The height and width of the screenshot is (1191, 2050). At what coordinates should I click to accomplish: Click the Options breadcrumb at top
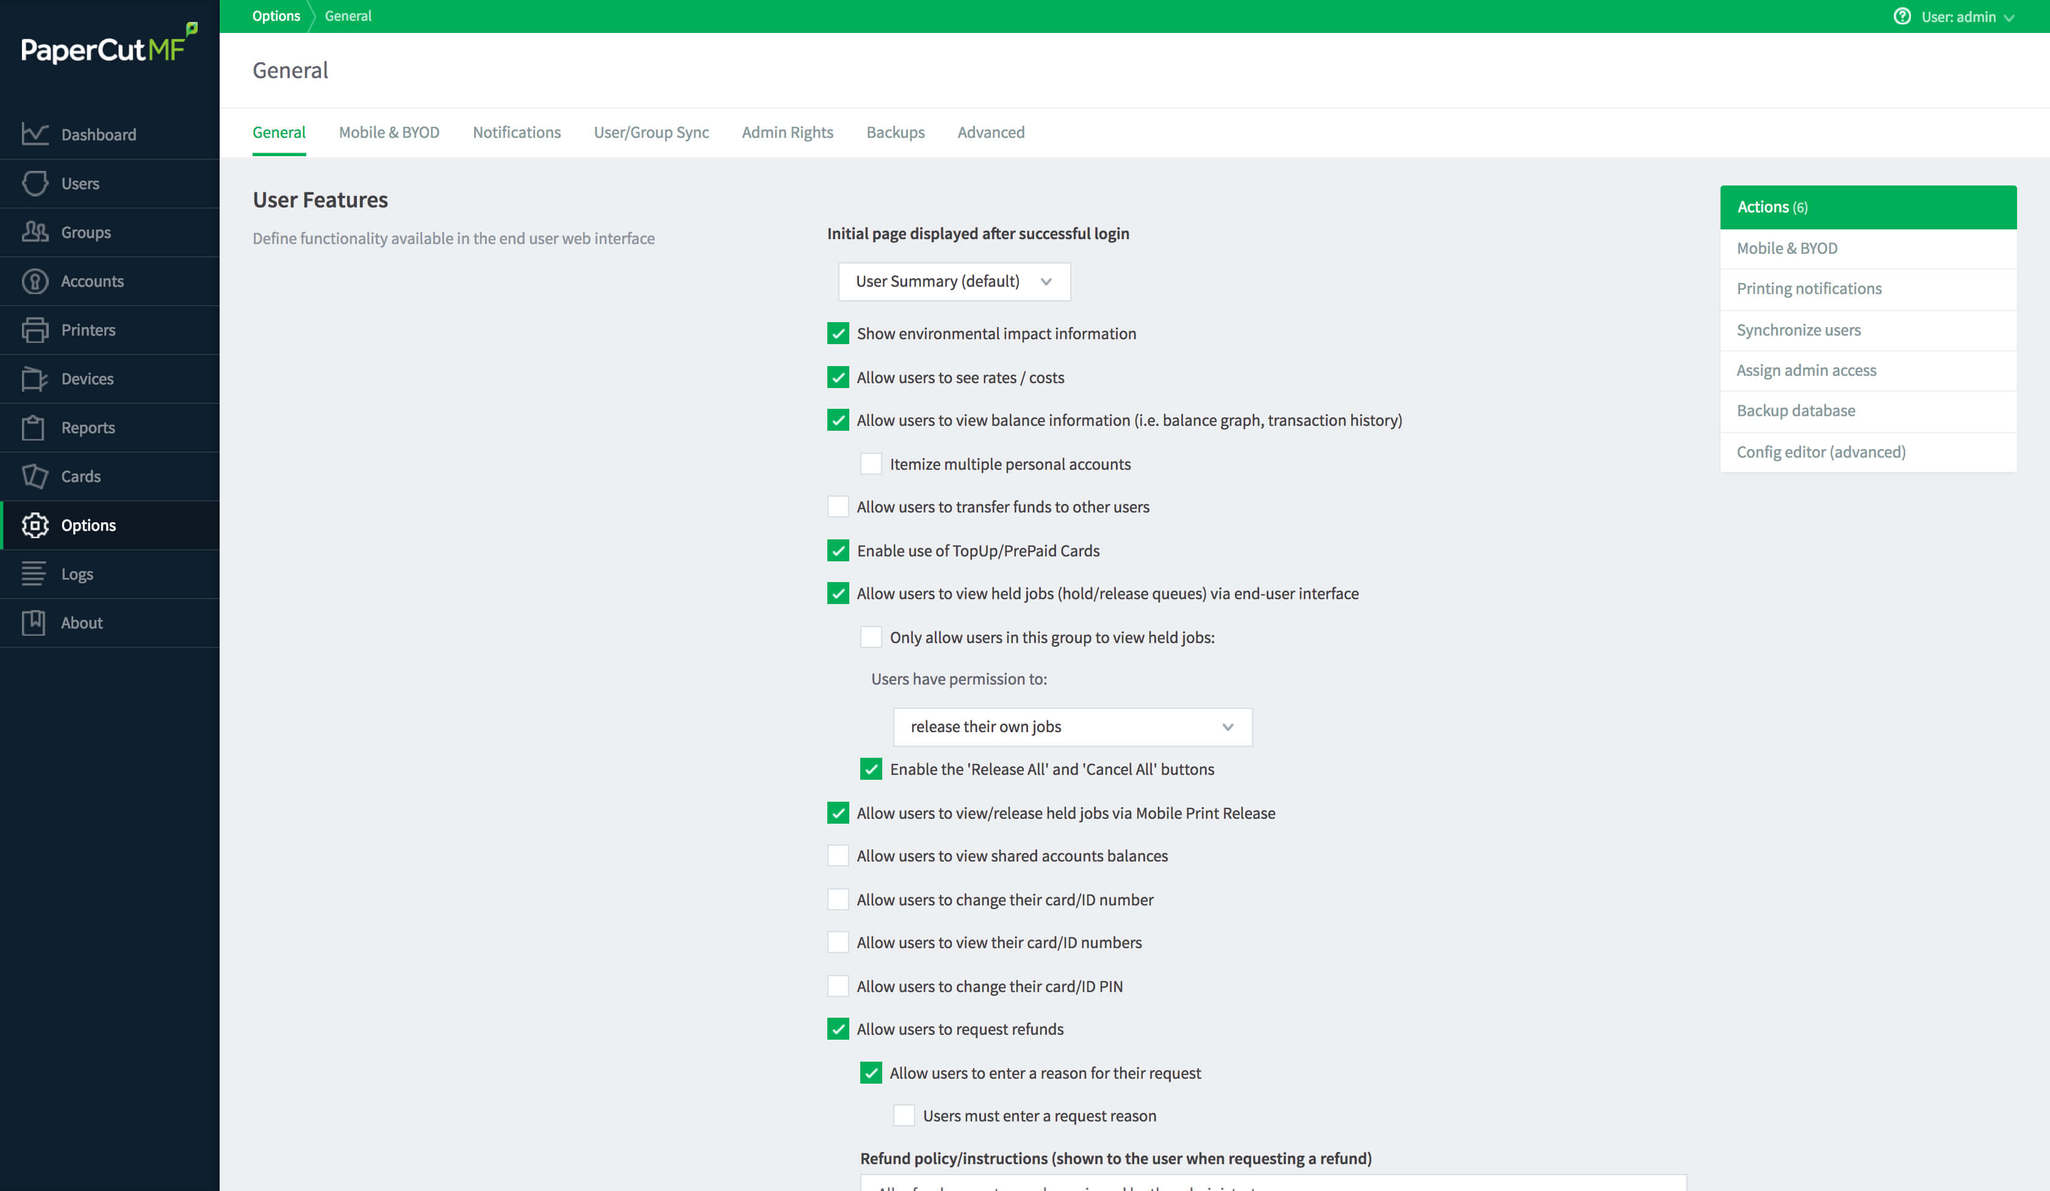(276, 16)
